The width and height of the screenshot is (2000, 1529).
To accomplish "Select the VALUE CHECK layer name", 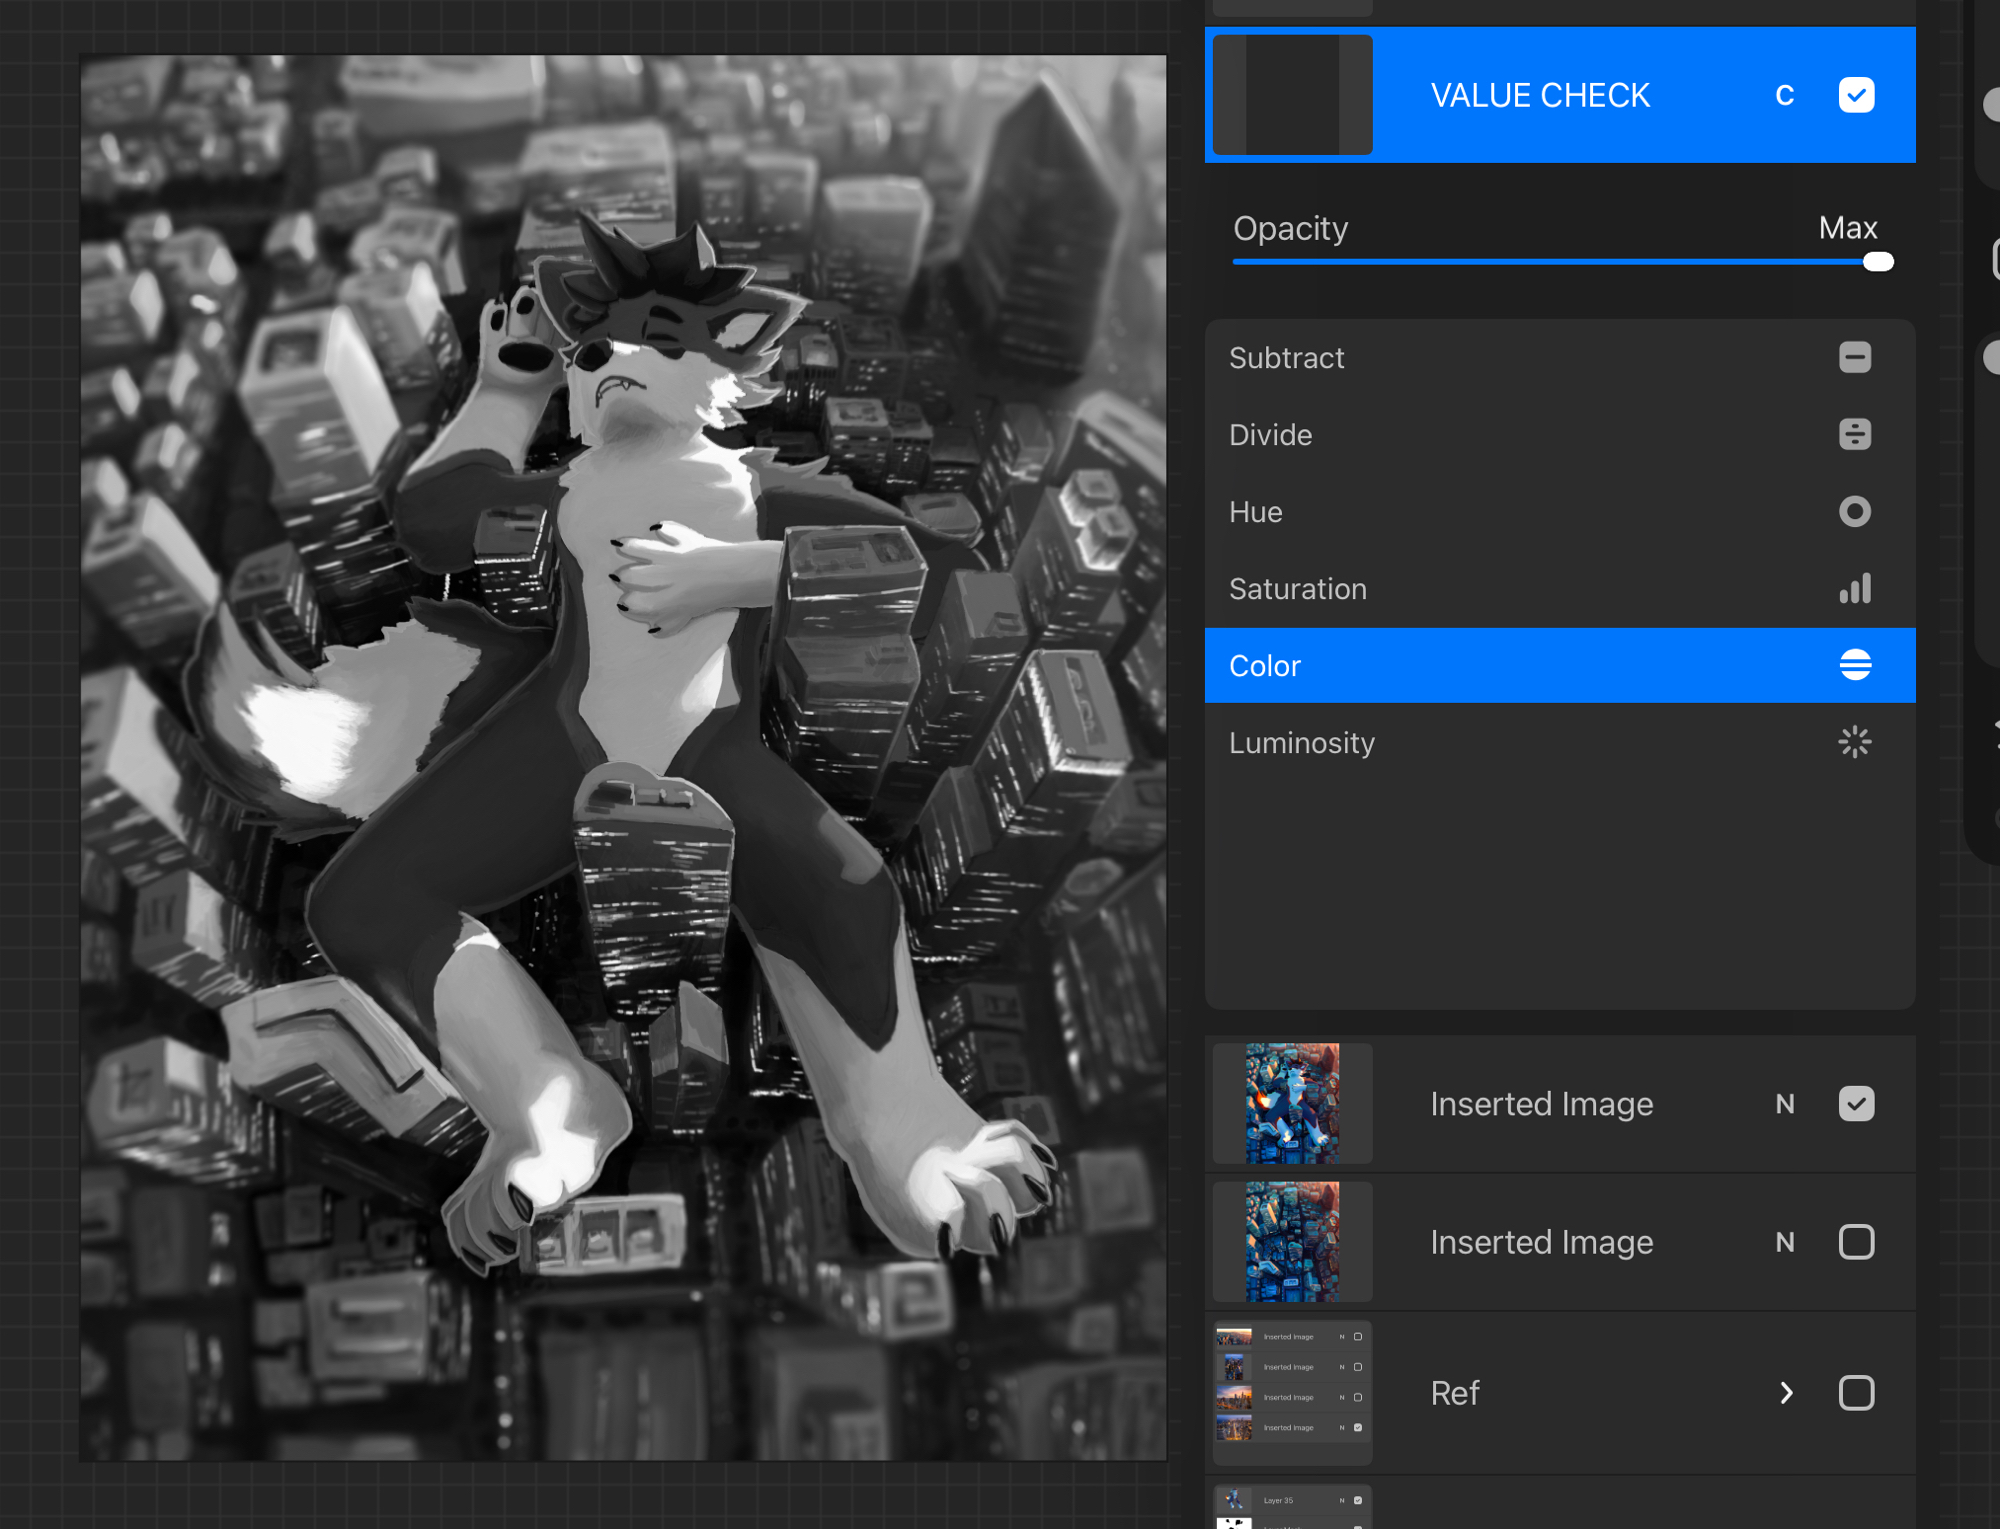I will click(x=1539, y=95).
